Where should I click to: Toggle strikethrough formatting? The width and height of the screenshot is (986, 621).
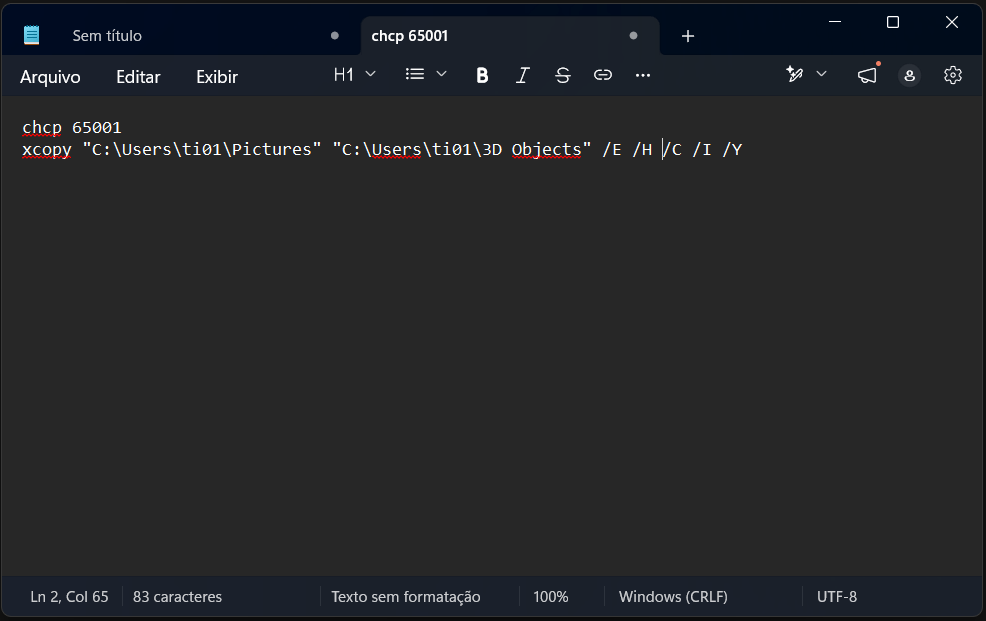click(563, 75)
